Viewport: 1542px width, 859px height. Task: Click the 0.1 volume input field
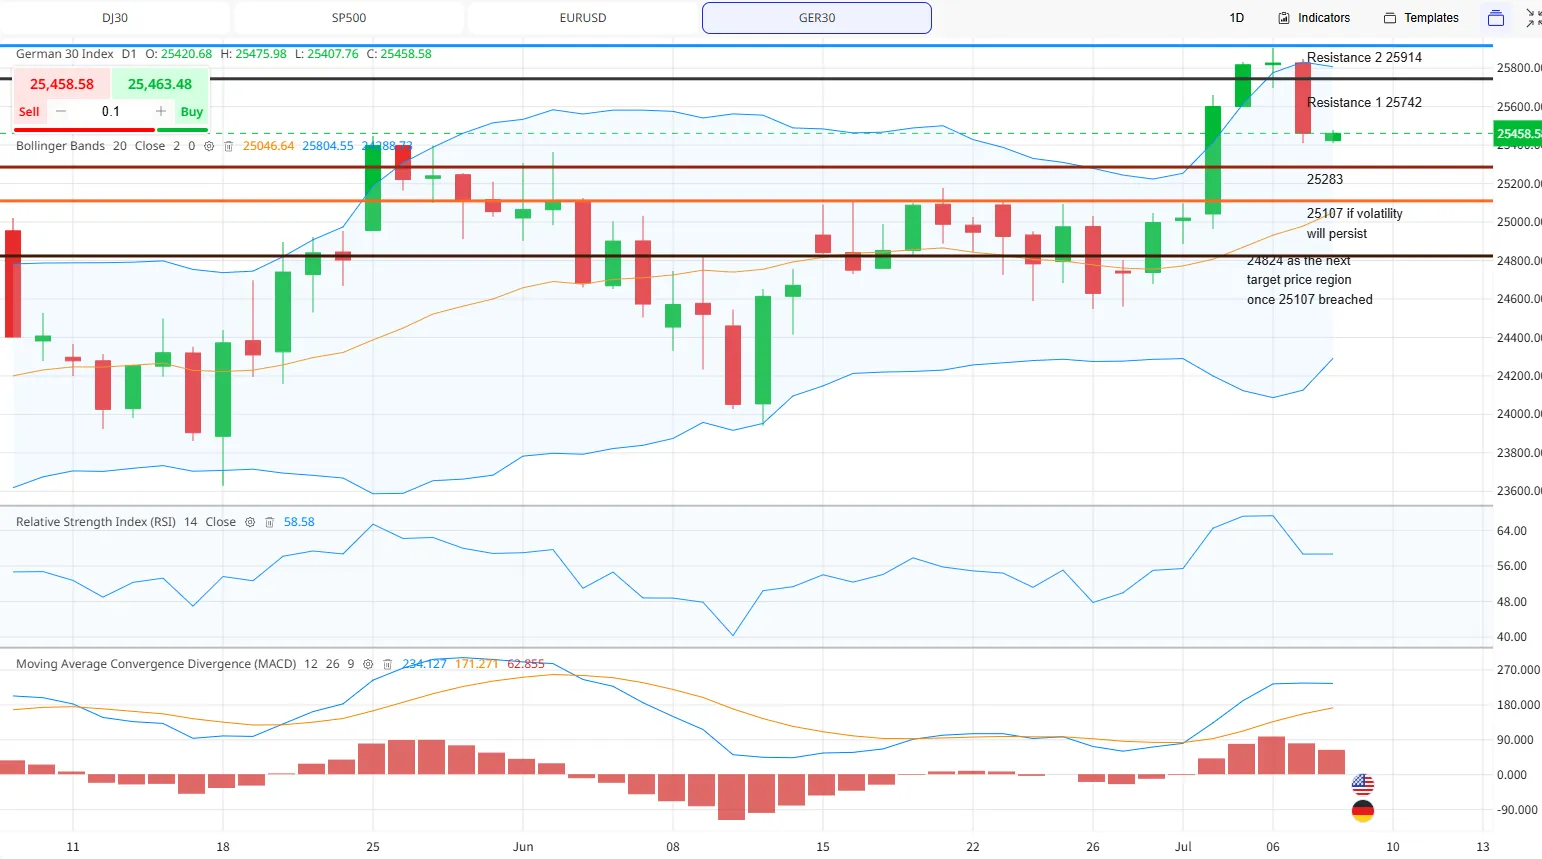111,111
